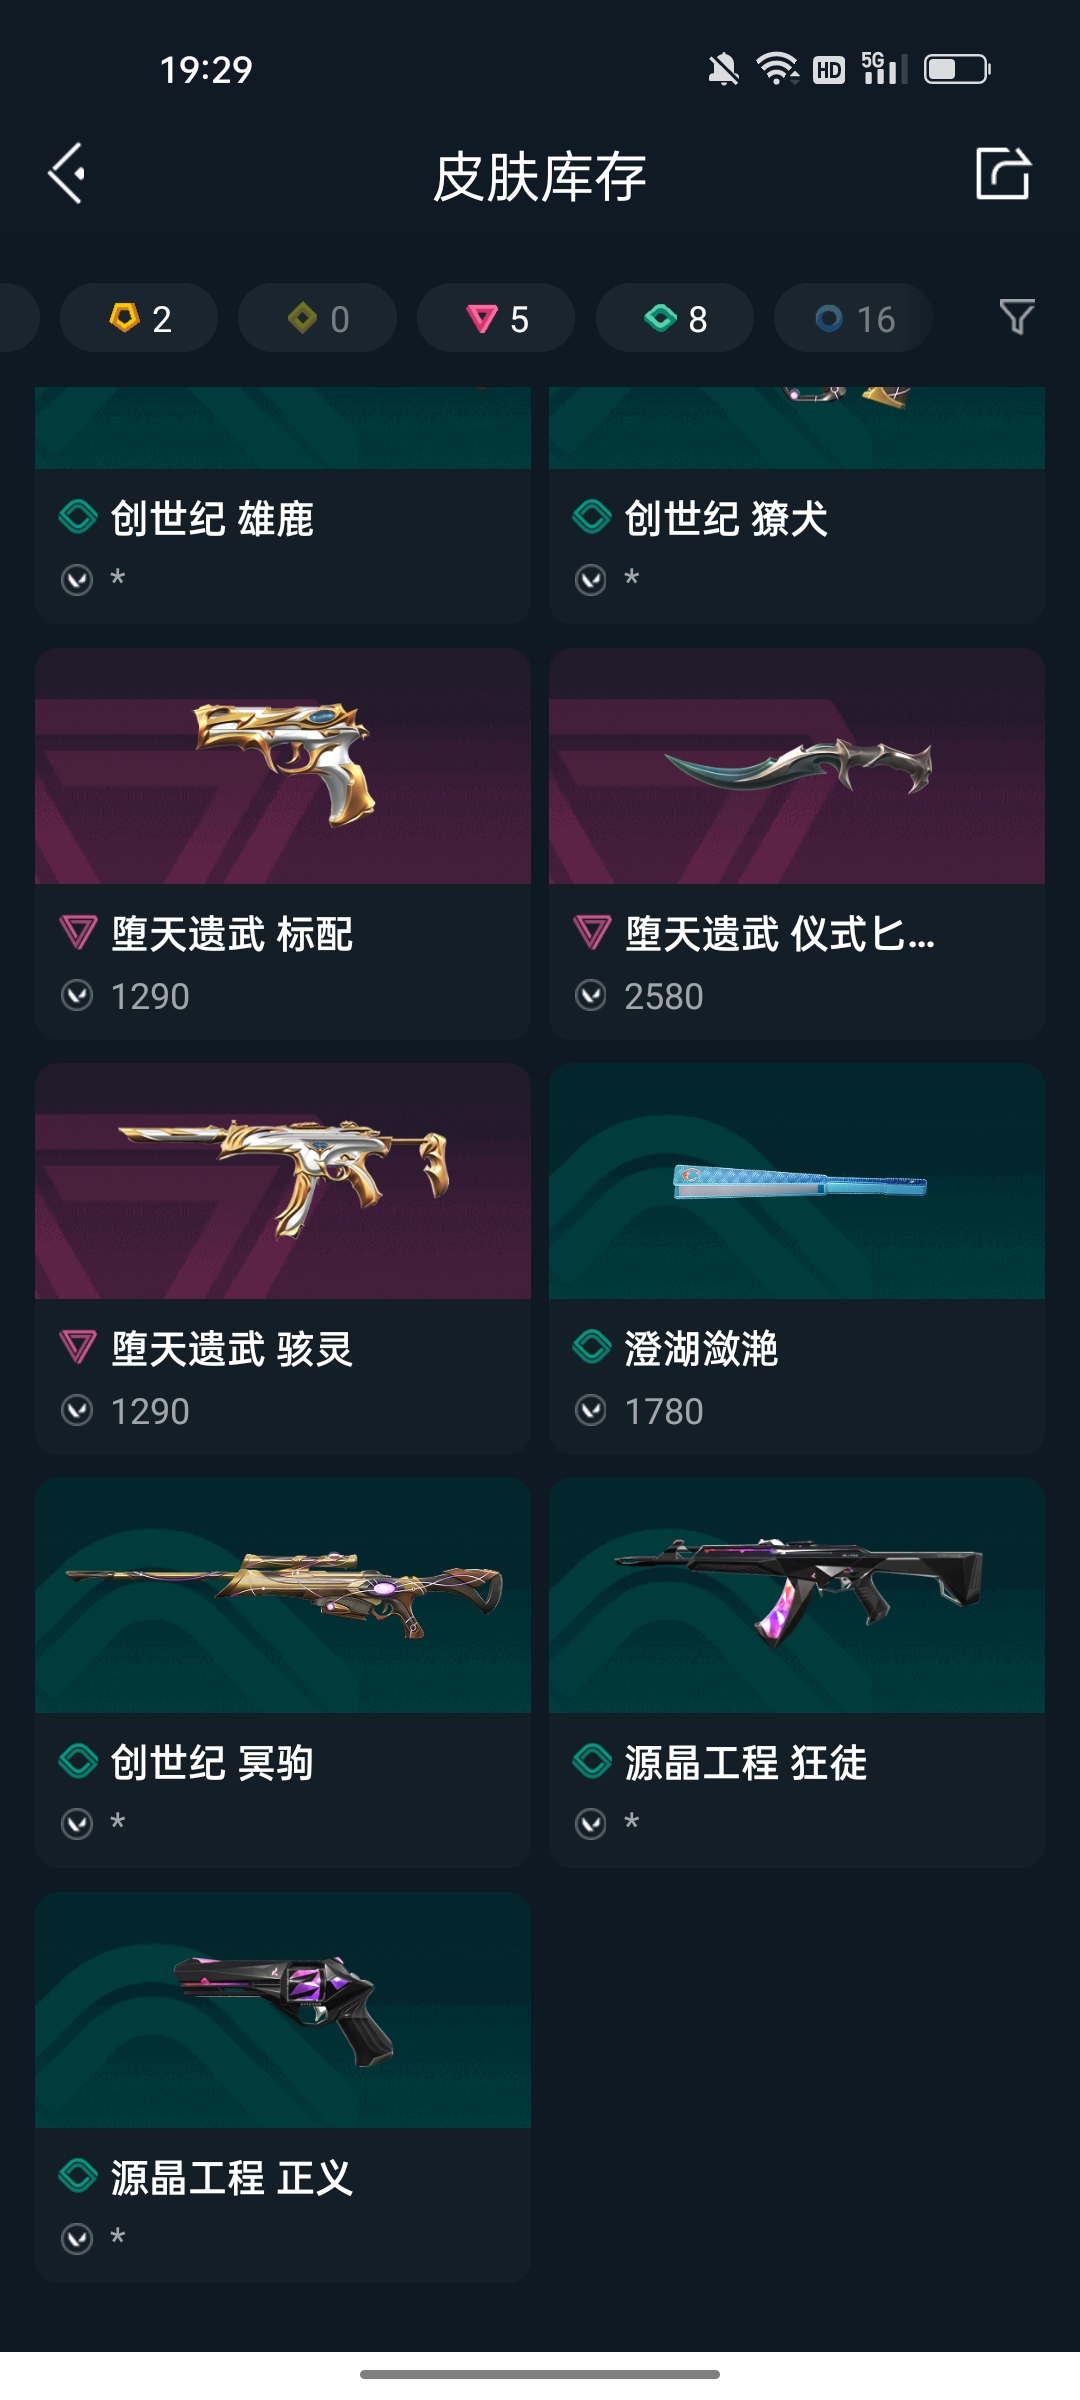
Task: Open the 堕天遗武 仪式匕首 knife thumbnail
Action: tap(797, 766)
